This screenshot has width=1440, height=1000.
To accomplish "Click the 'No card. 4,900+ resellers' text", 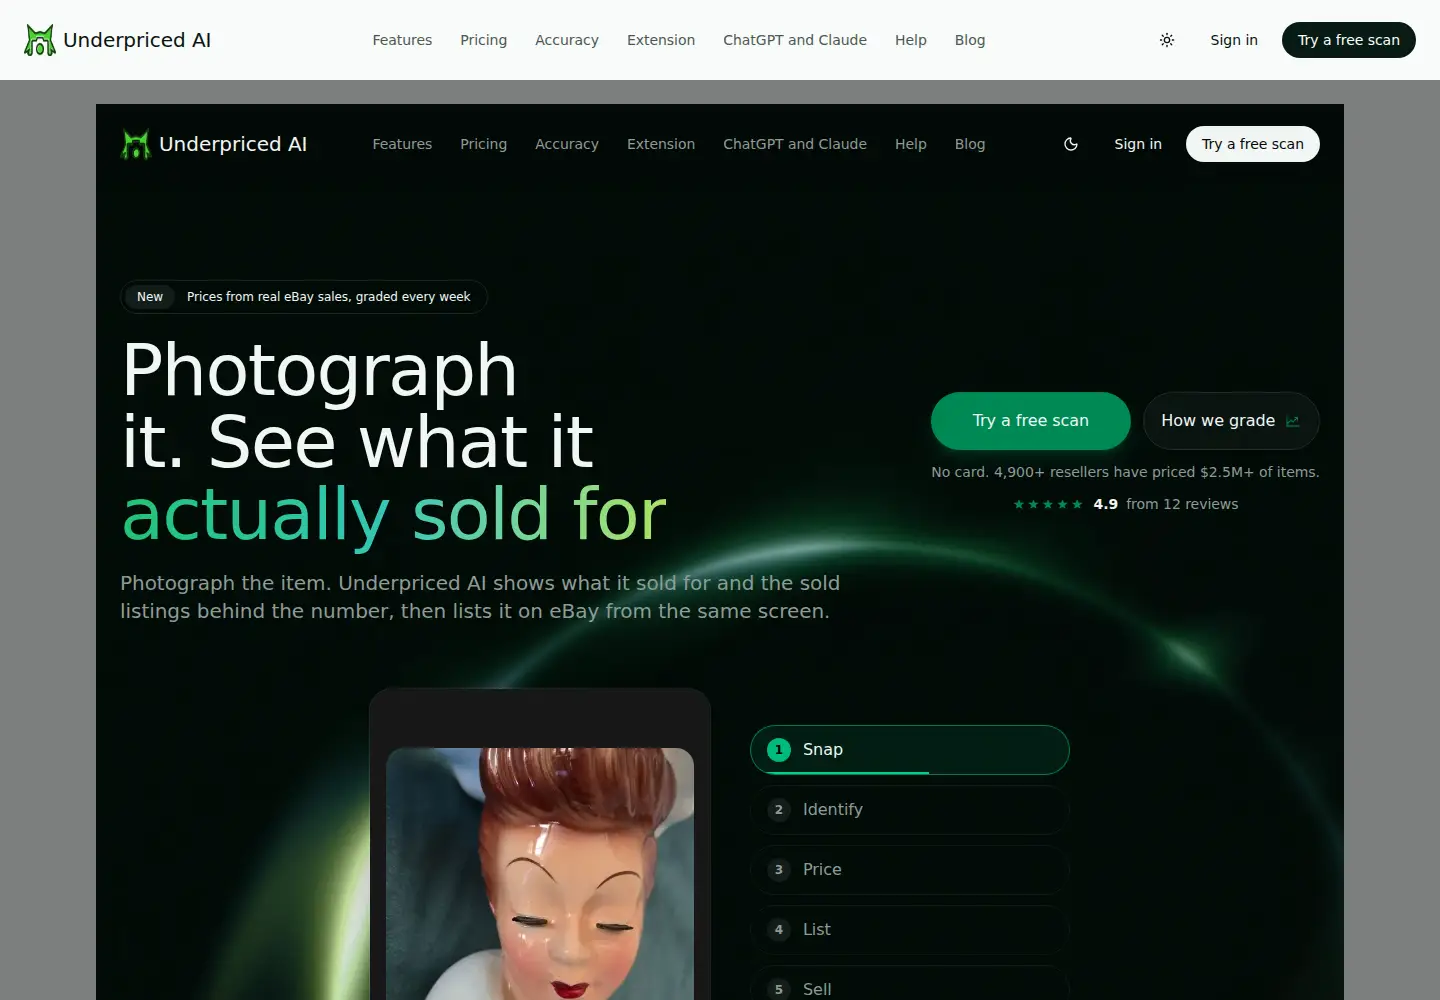I will click(x=1125, y=472).
